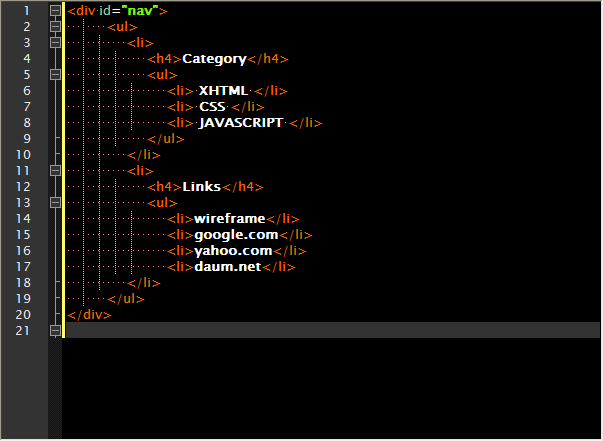Click the text 'daum.net' on line 17
This screenshot has height=441, width=603.
pyautogui.click(x=228, y=267)
